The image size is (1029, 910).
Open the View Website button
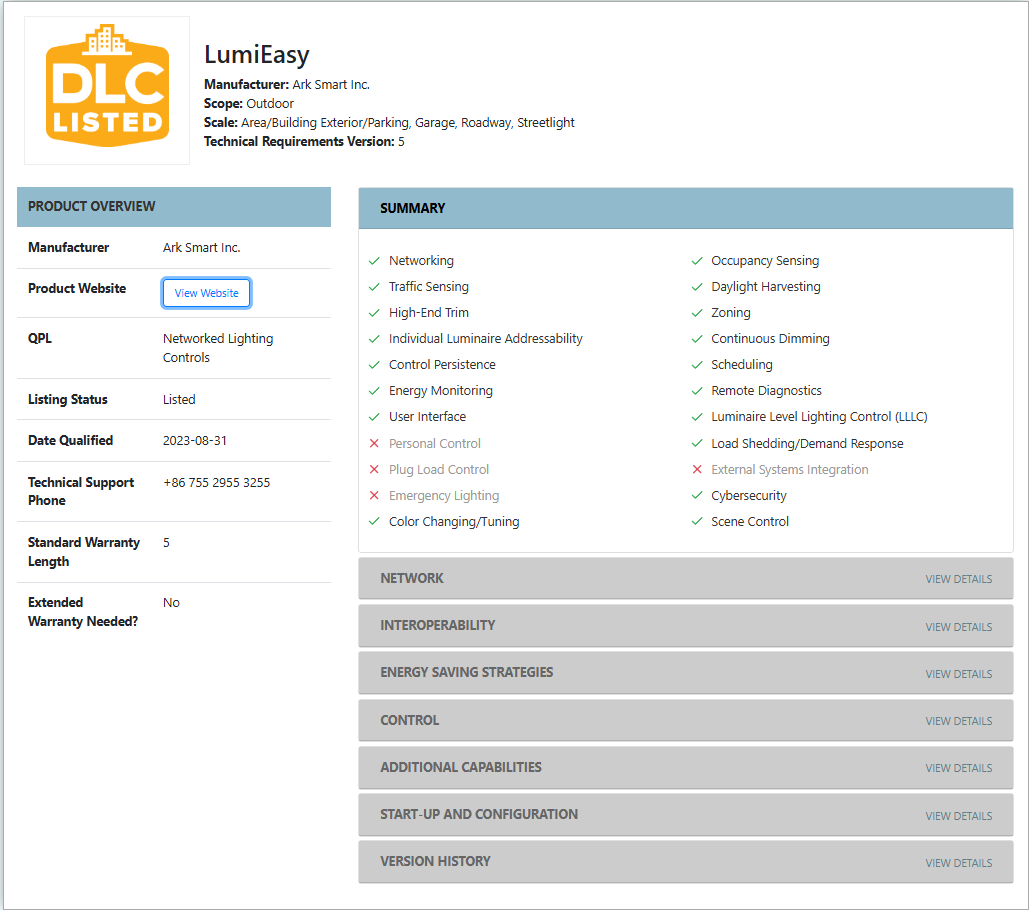(206, 293)
